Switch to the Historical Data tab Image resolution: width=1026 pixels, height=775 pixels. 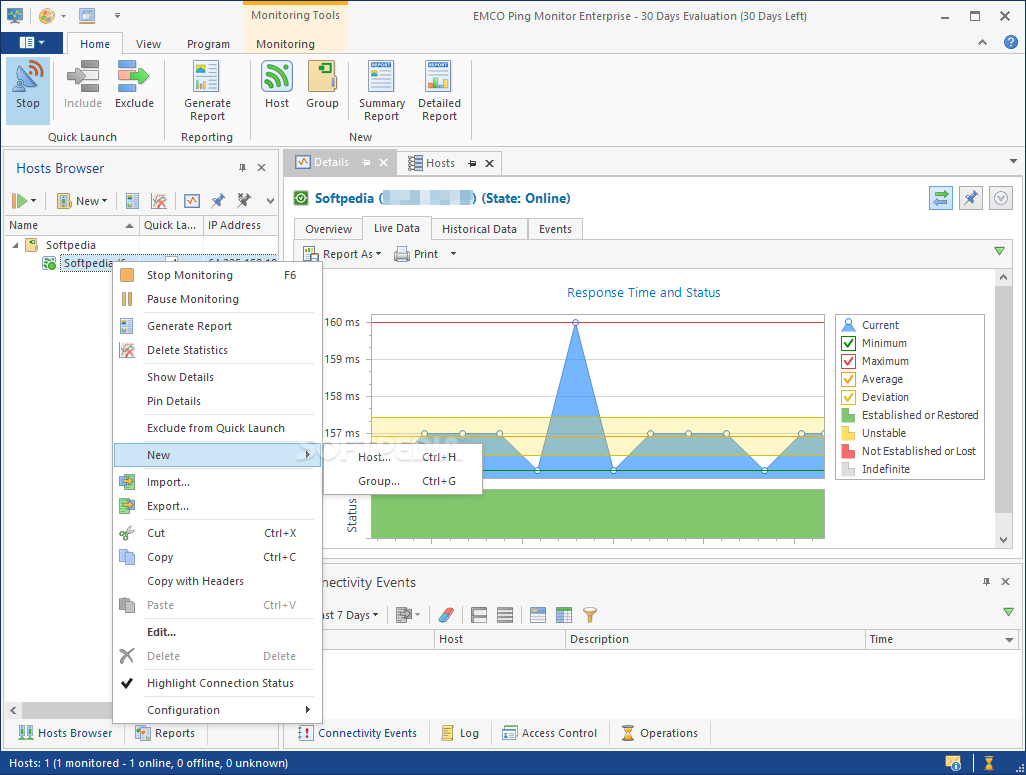[x=479, y=229]
